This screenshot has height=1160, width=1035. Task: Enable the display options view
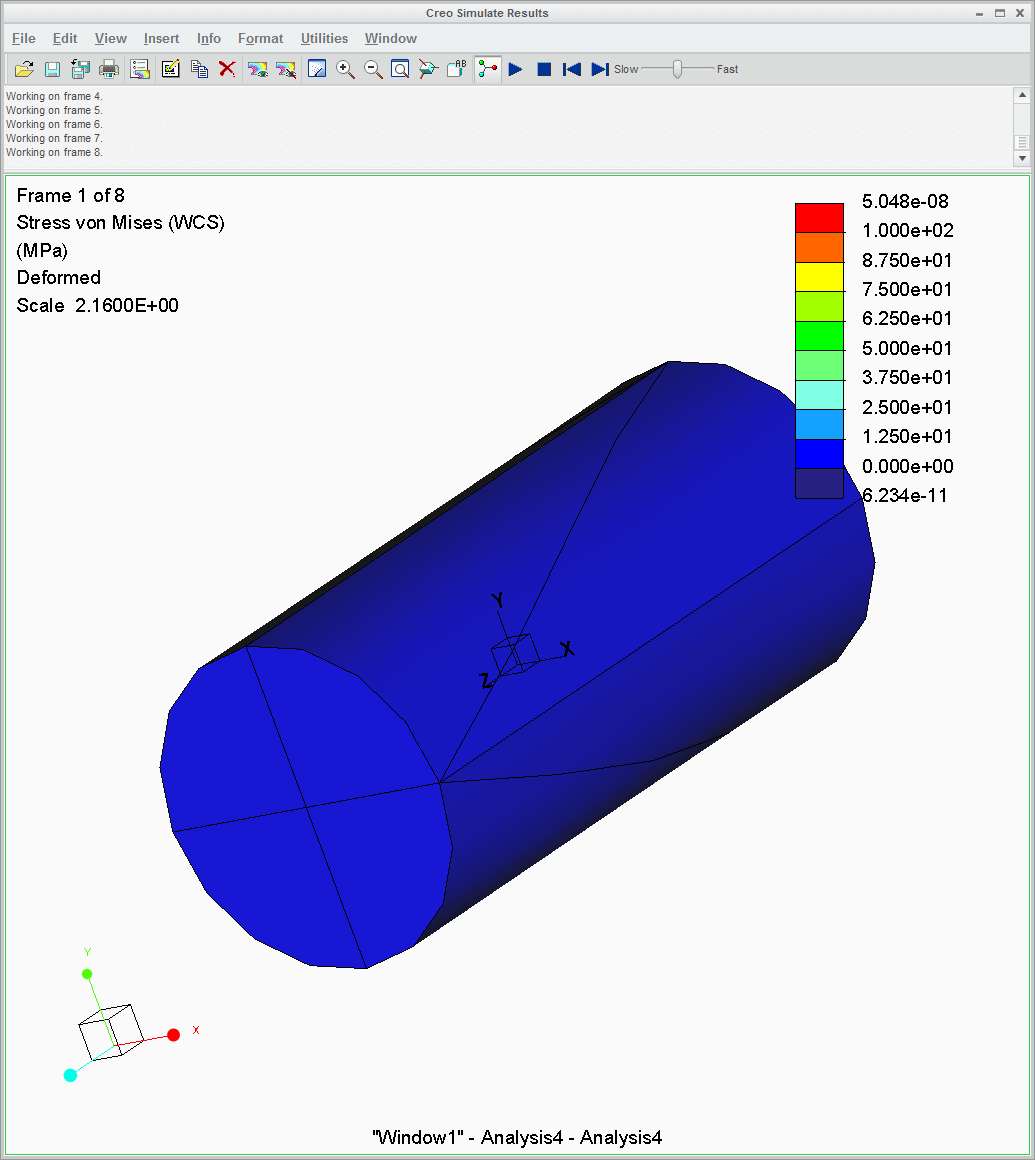[316, 69]
